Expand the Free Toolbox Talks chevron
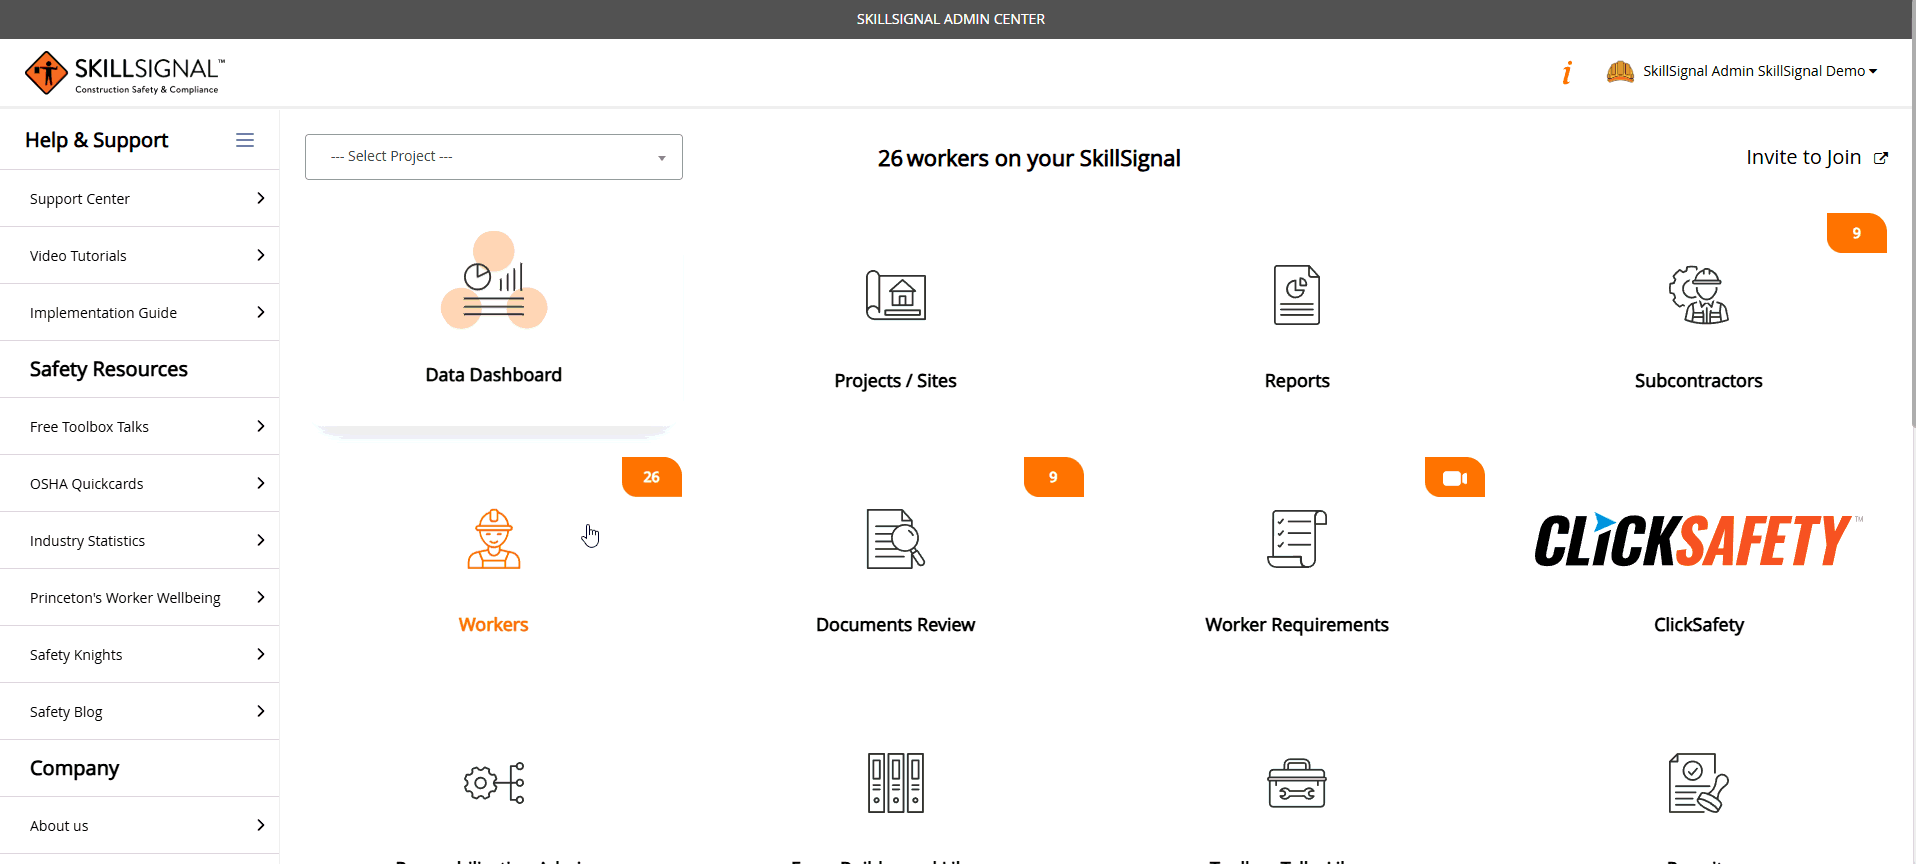The width and height of the screenshot is (1916, 864). pyautogui.click(x=261, y=426)
